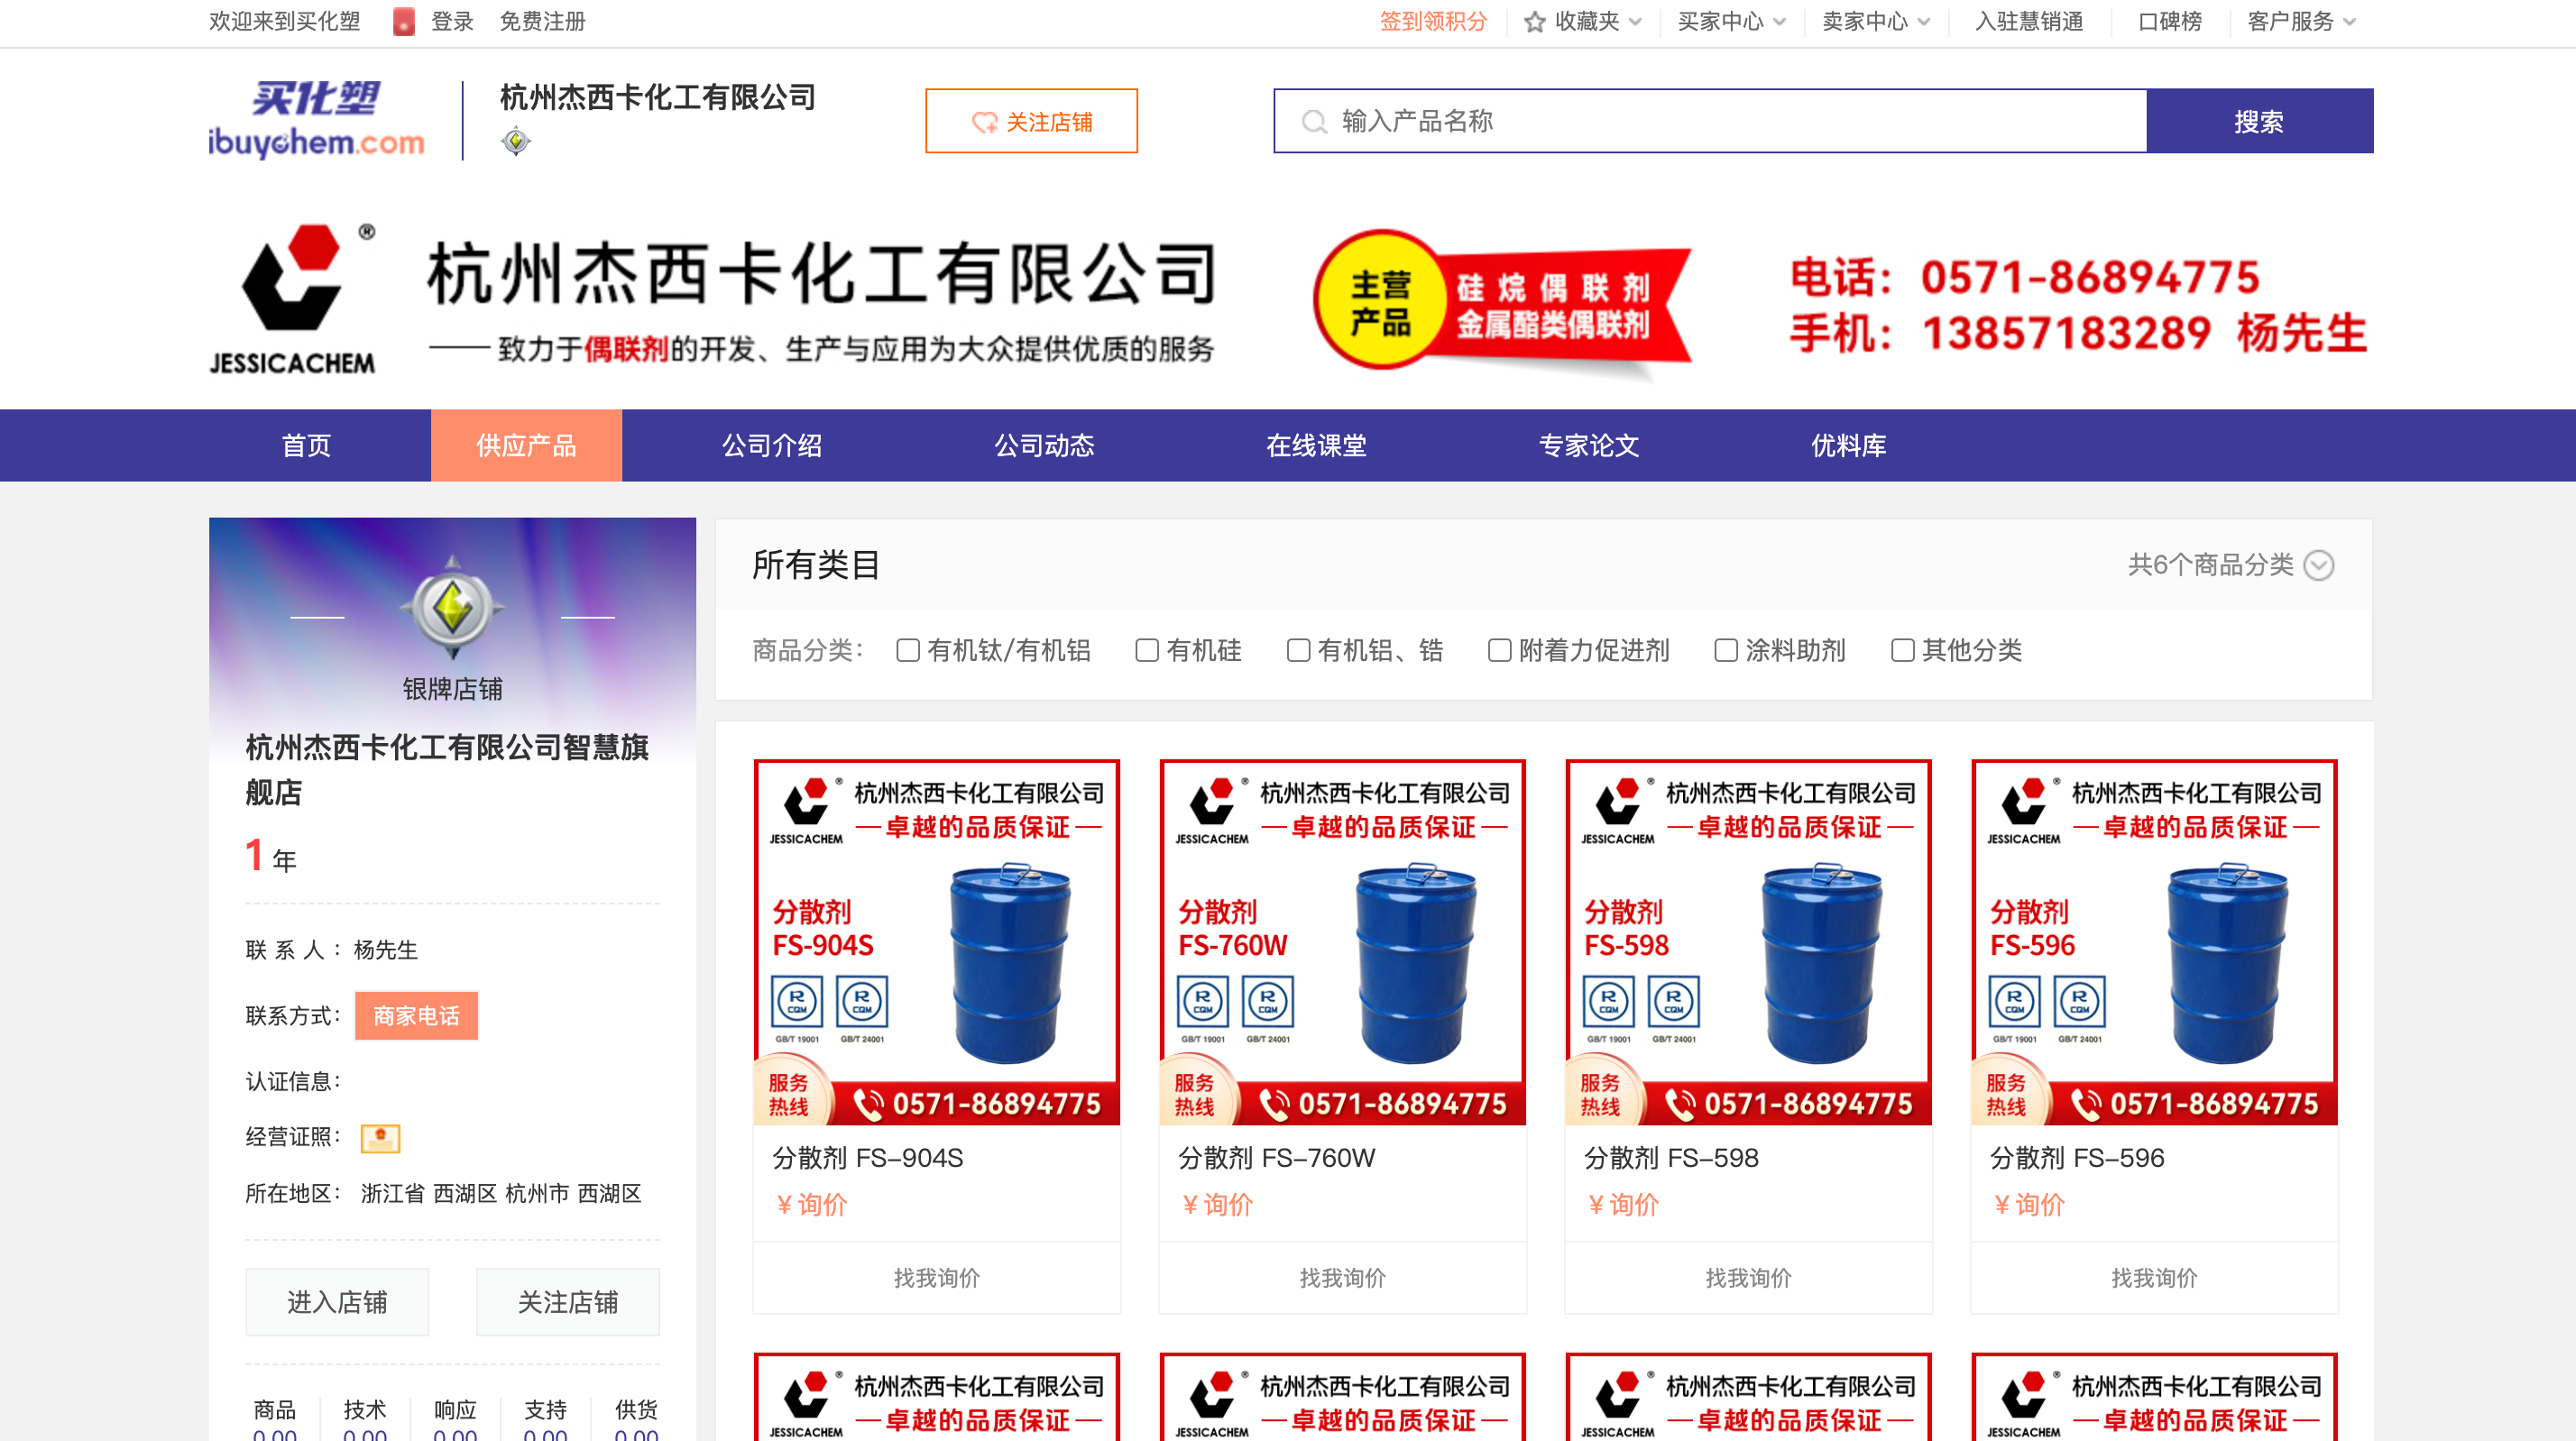Expand 共6个商品分类 category list
This screenshot has width=2576, height=1441.
(x=2230, y=565)
